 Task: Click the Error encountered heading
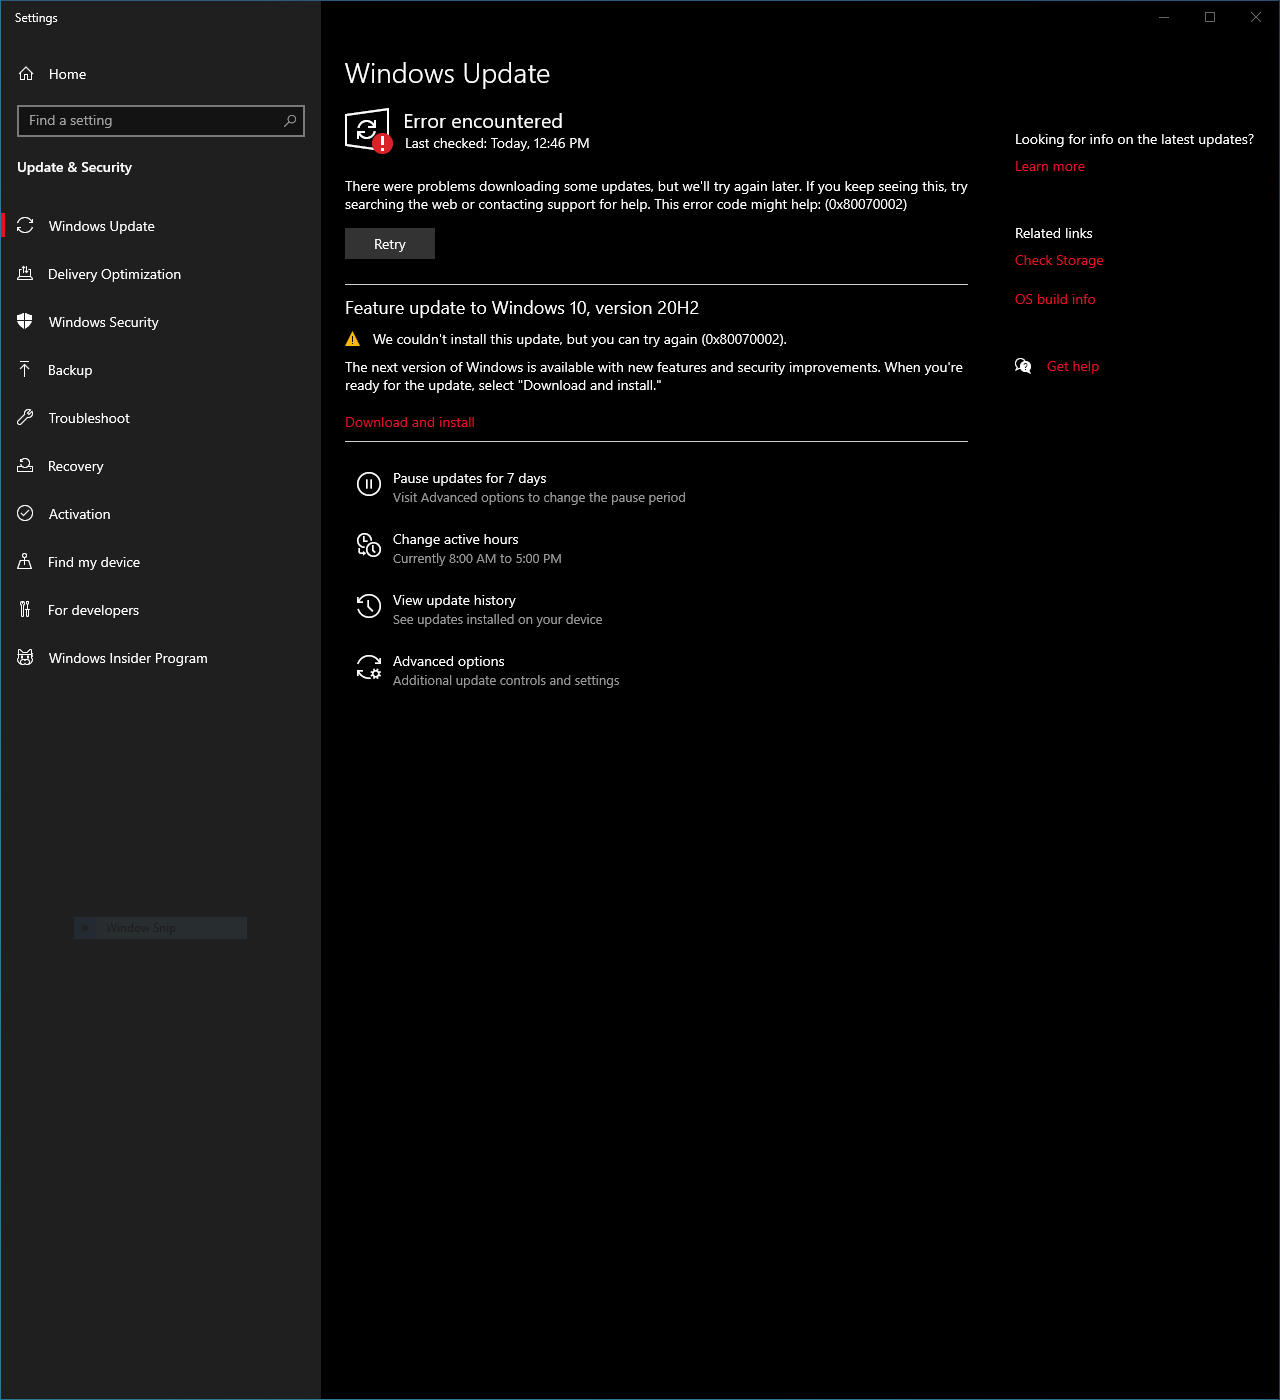pyautogui.click(x=483, y=121)
